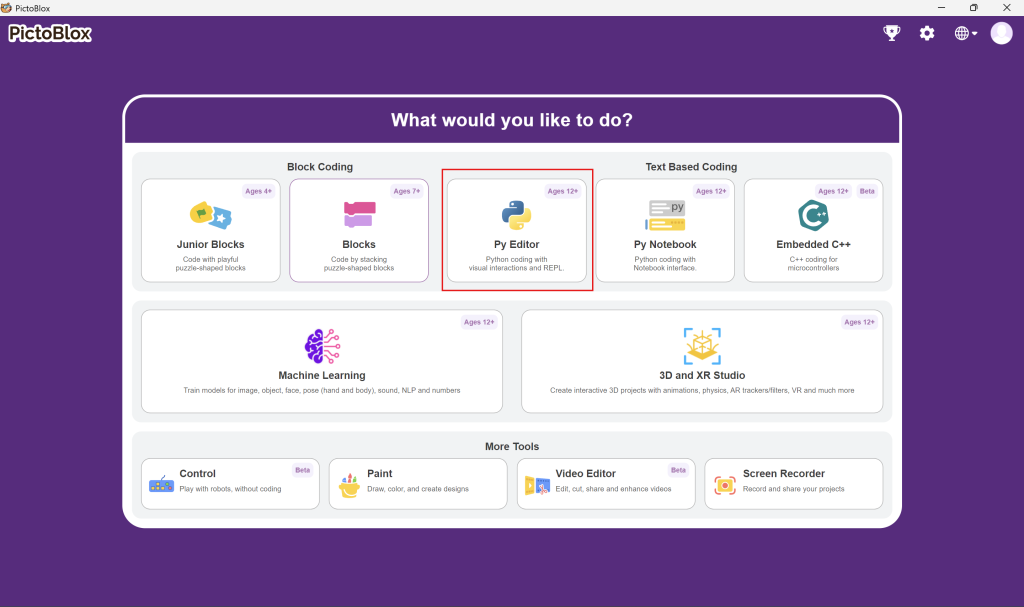This screenshot has width=1024, height=607.
Task: Click the 'Ages 12+' badge on Embedded C++
Action: coord(833,191)
